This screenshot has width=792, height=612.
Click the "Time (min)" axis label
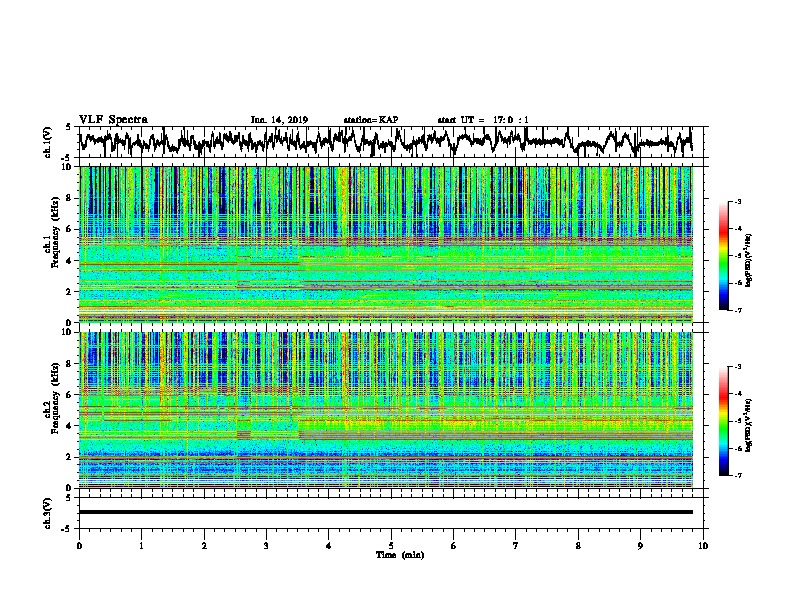(x=400, y=555)
